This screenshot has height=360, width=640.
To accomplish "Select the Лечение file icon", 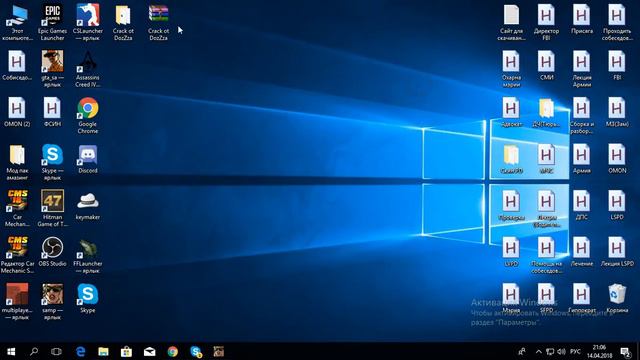I will coord(581,252).
